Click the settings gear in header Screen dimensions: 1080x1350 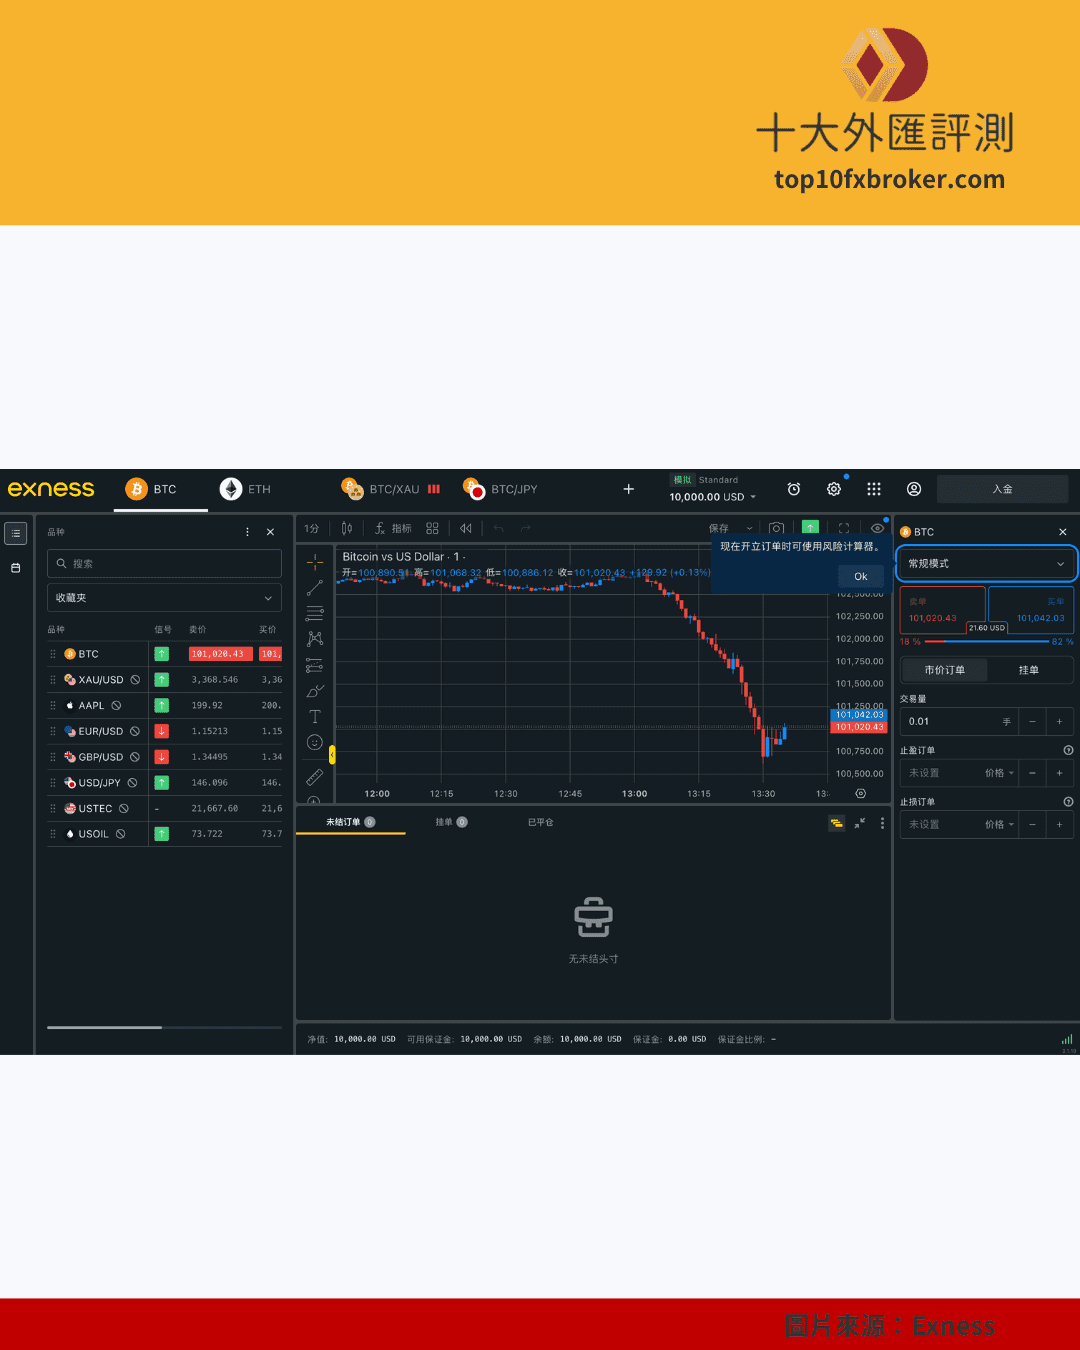click(x=834, y=489)
